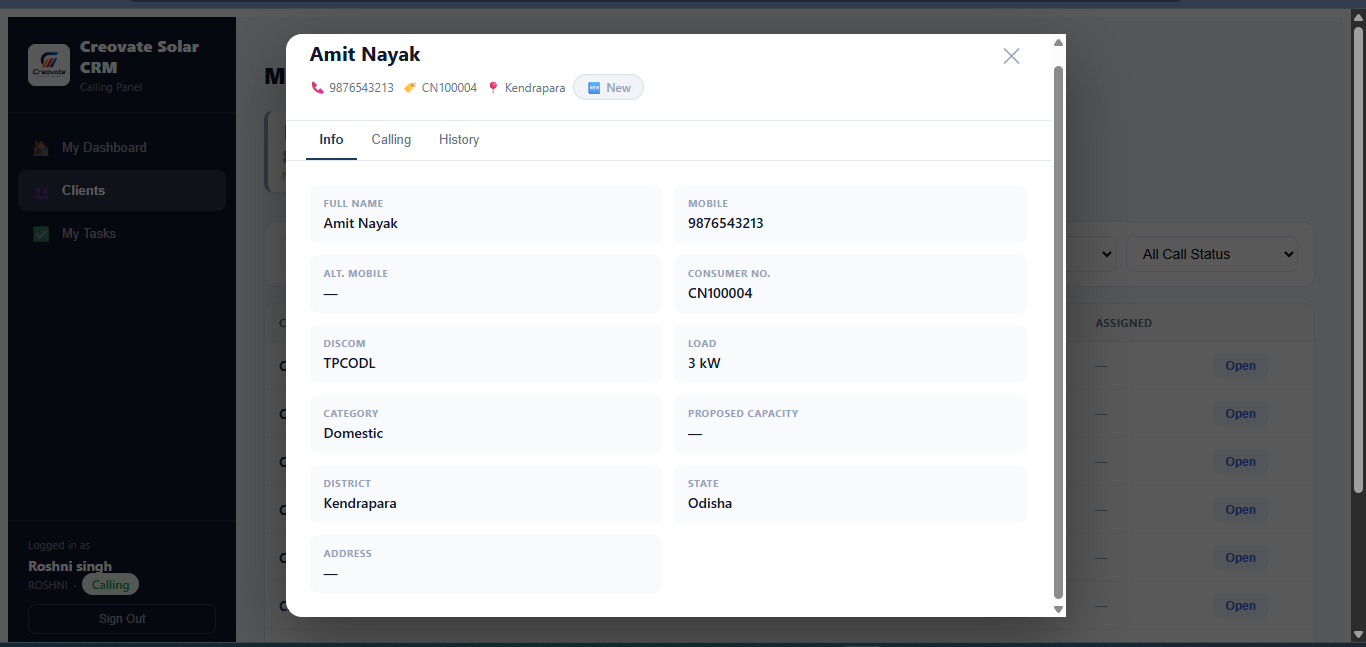Click the State value Odisha

pyautogui.click(x=710, y=504)
